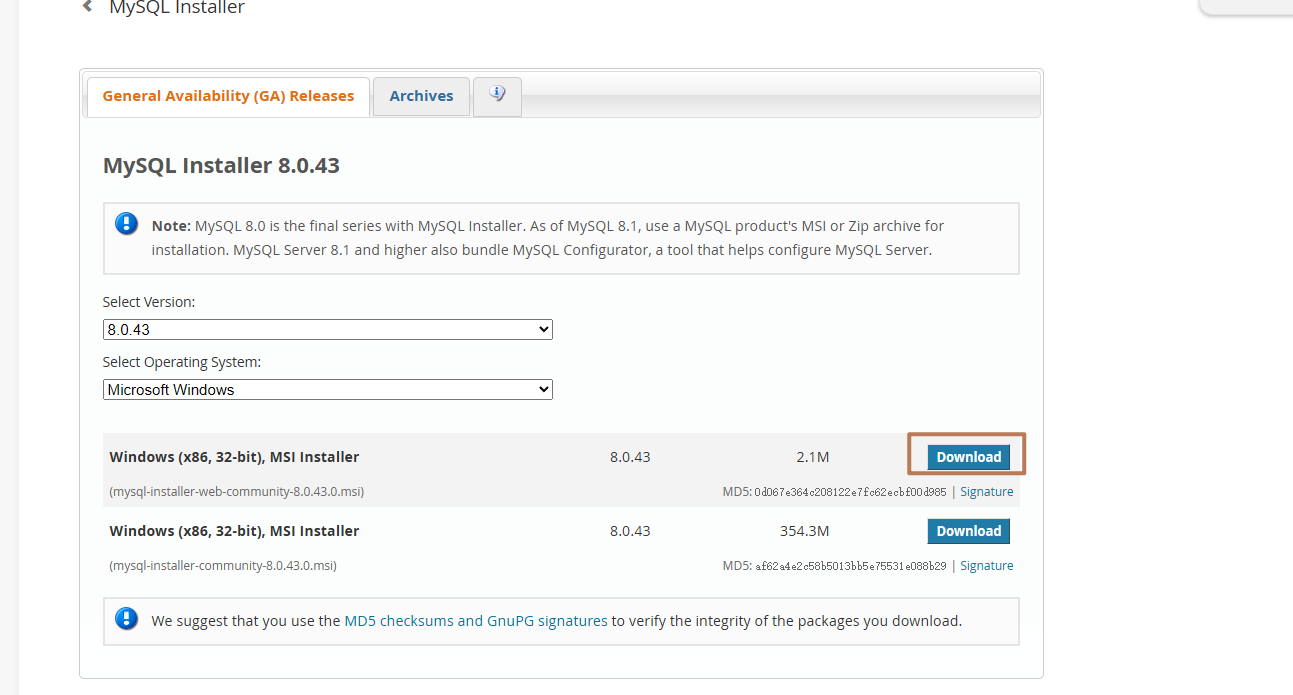The width and height of the screenshot is (1293, 695).
Task: Download the 2.1M web MSI installer
Action: point(968,457)
